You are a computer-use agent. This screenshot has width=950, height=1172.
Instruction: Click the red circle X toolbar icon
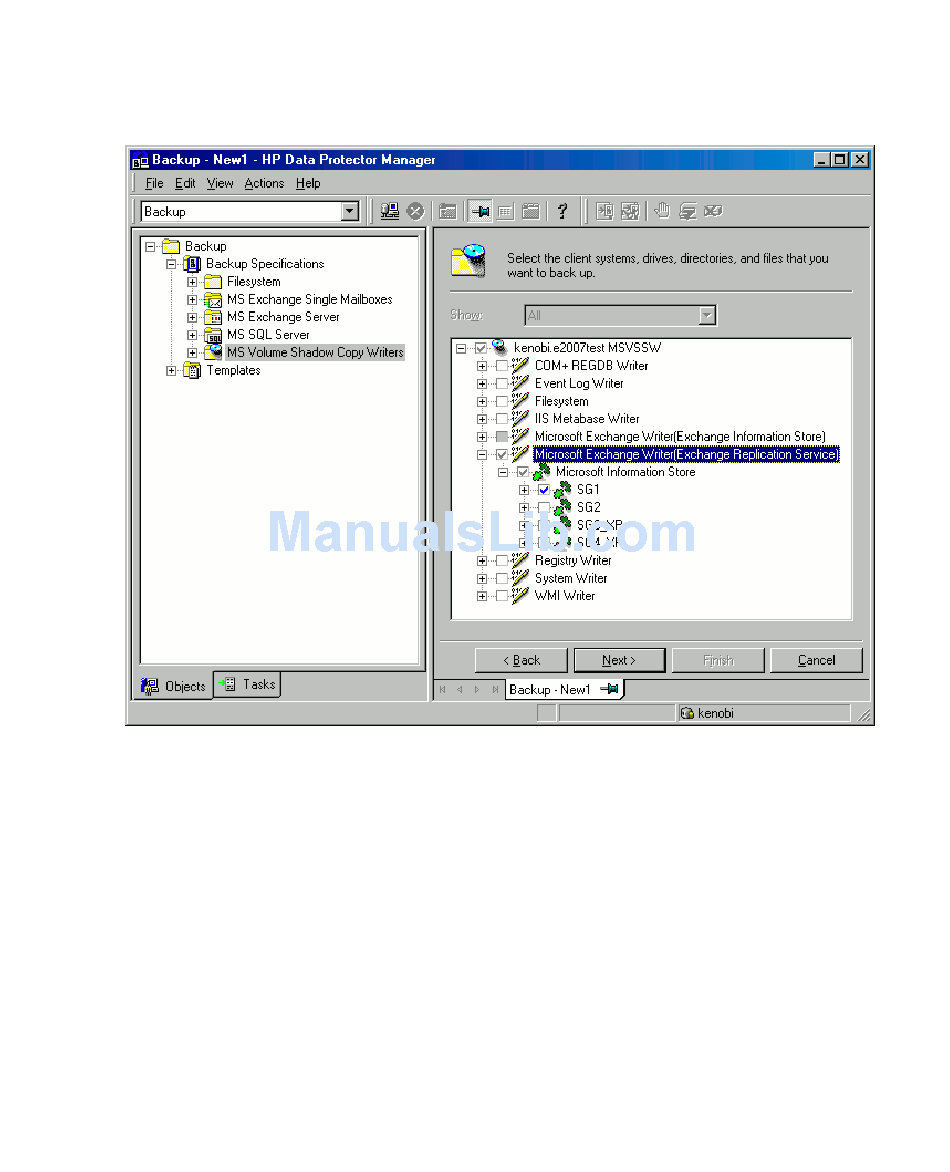pos(416,212)
